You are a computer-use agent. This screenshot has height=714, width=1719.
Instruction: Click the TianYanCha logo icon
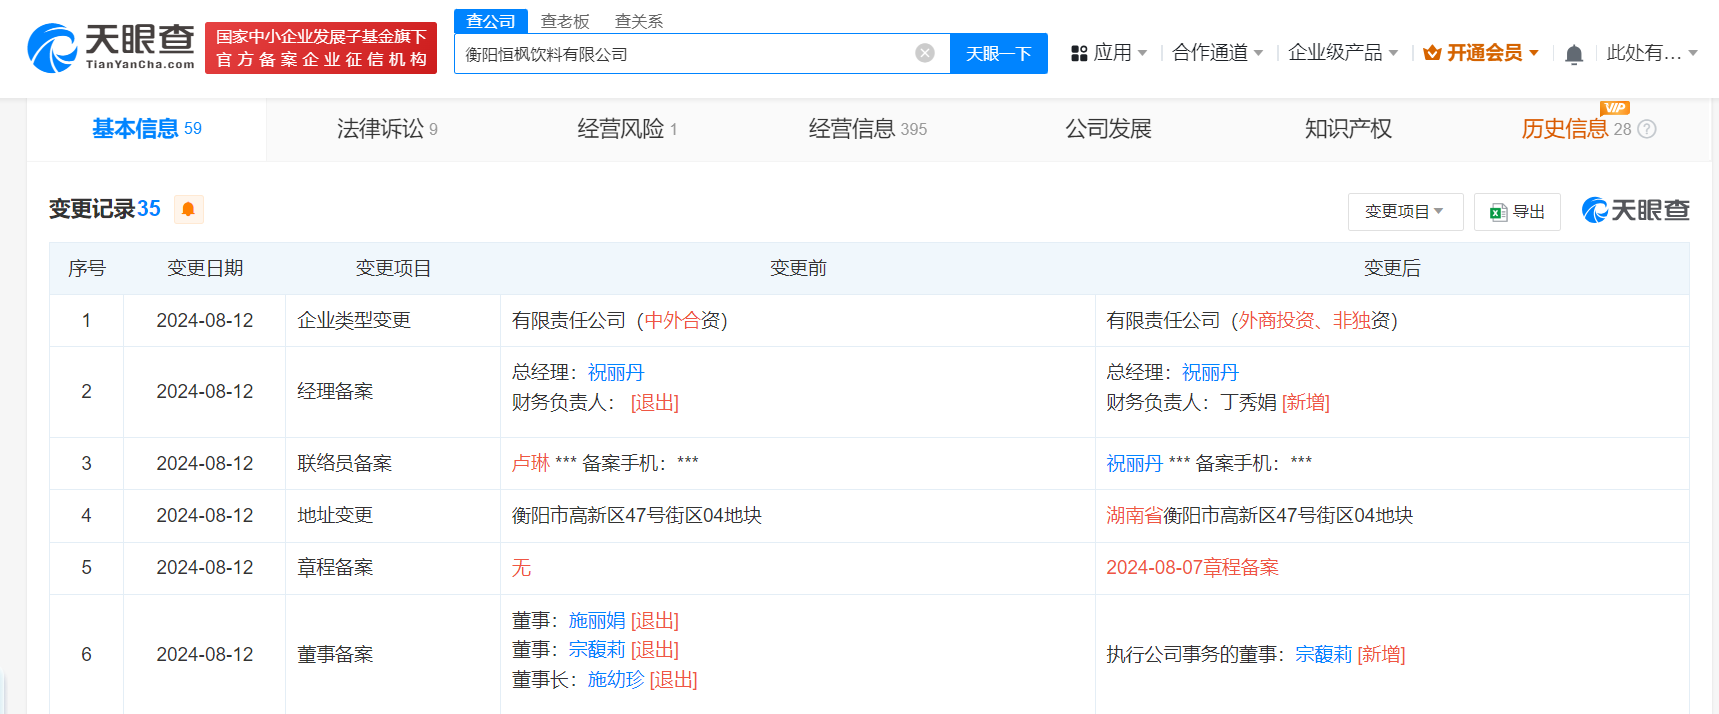(52, 48)
